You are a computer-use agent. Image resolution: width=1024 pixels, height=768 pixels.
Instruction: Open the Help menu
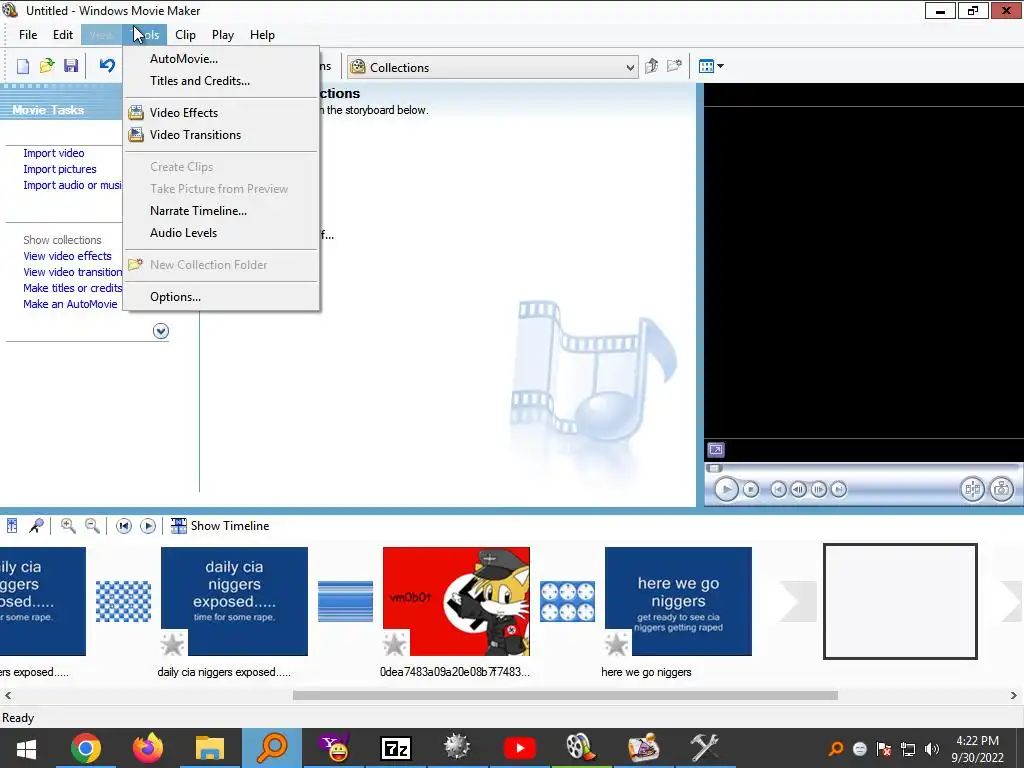(262, 35)
